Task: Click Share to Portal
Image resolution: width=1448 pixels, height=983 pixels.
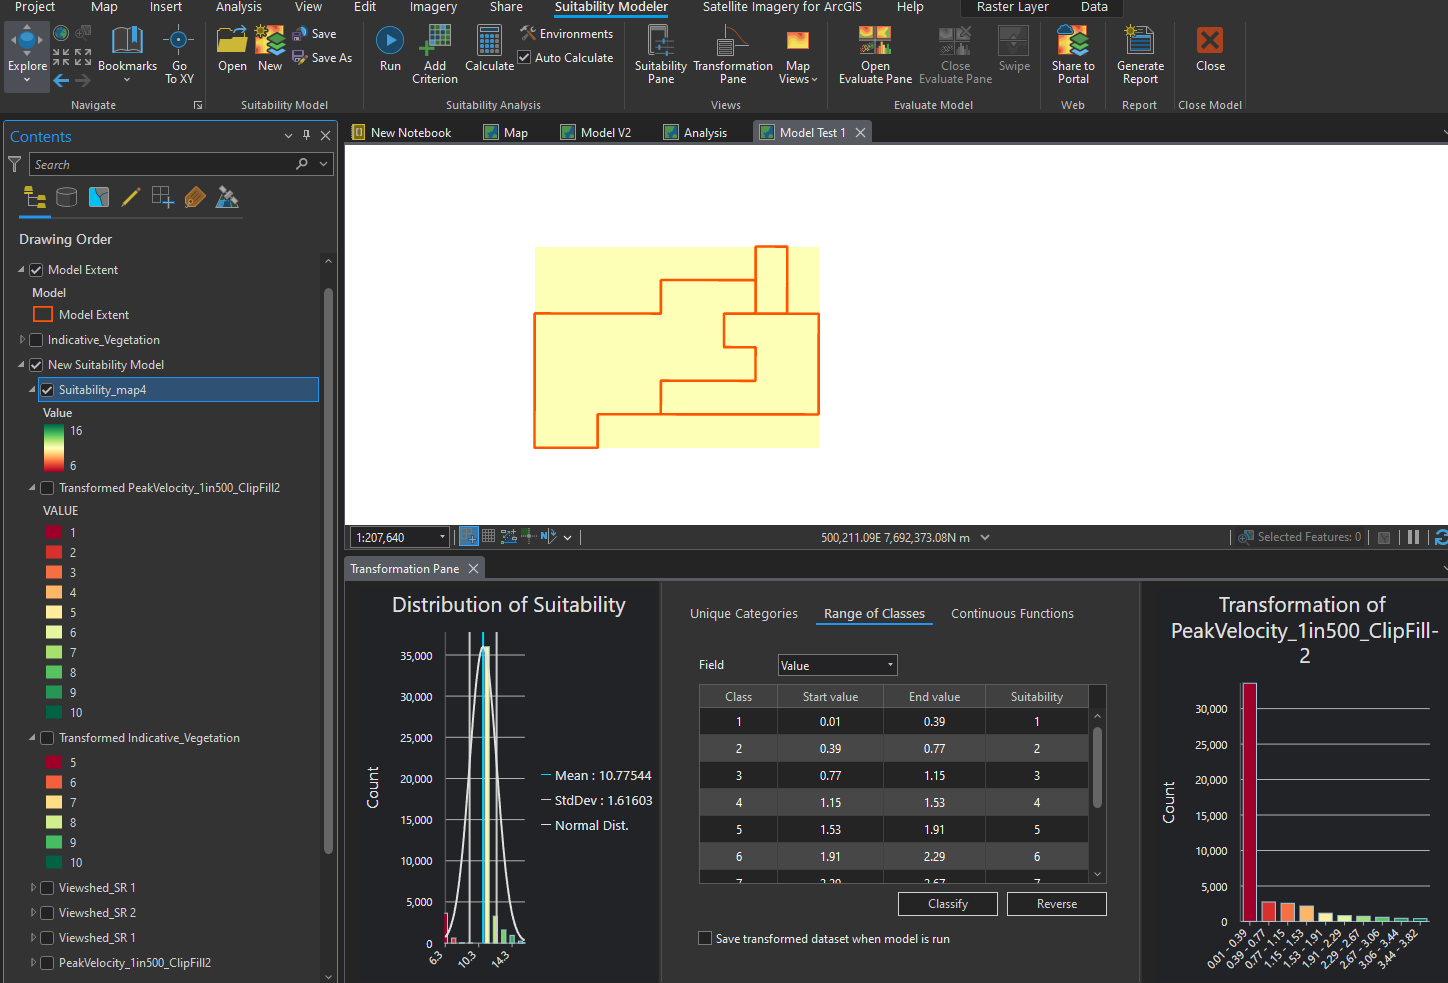Action: [x=1073, y=55]
